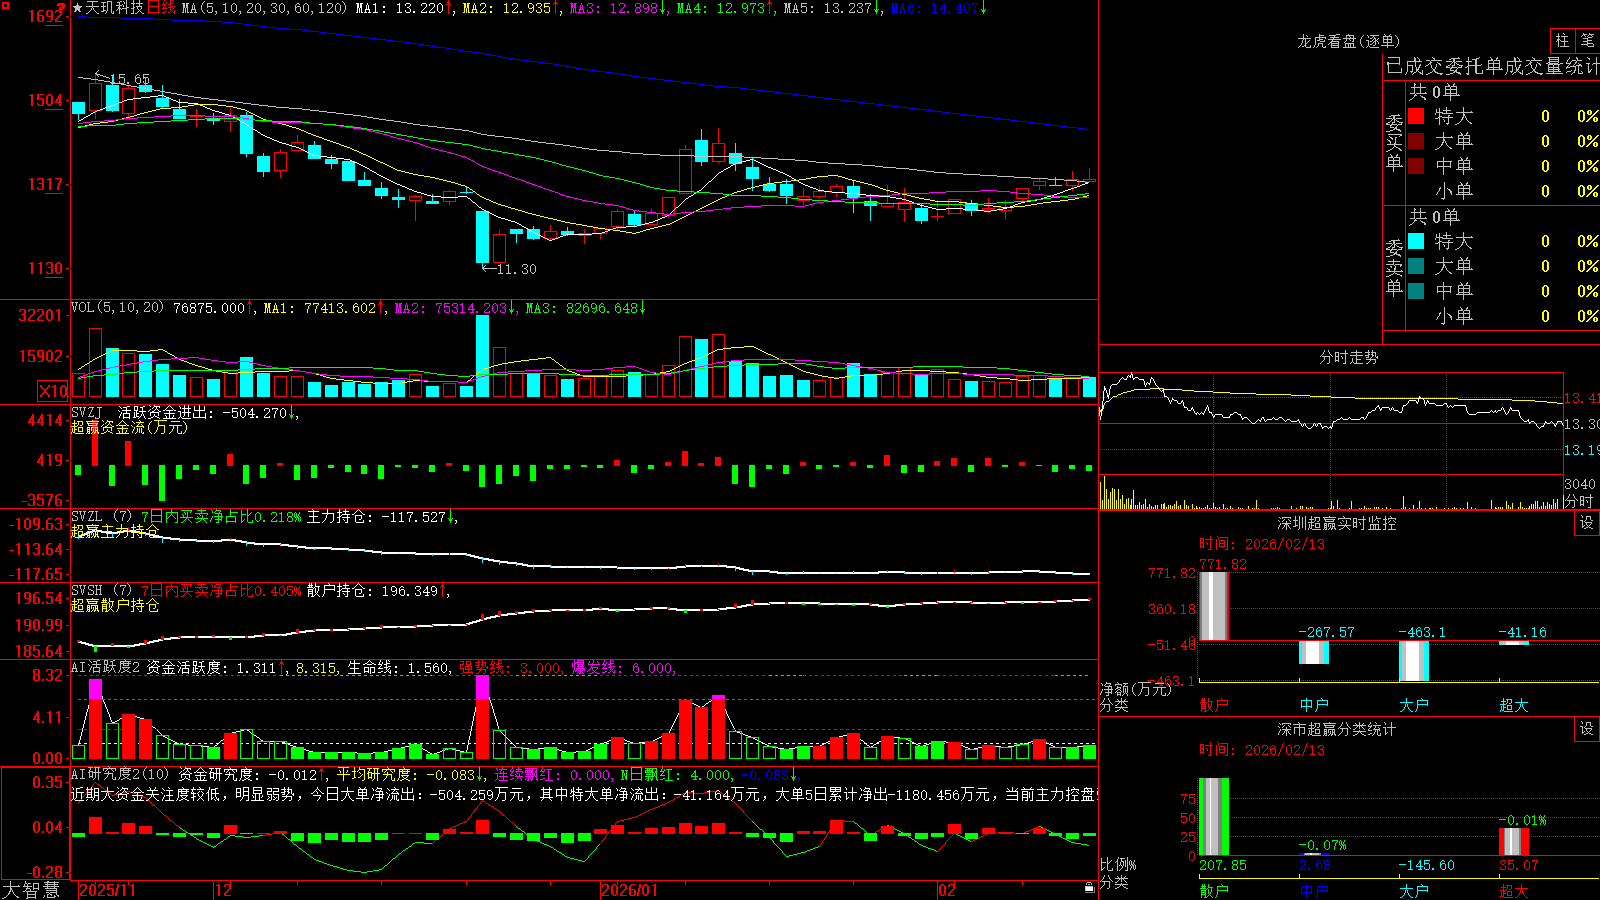Click the 深市超赢分类统计 title

point(1336,729)
